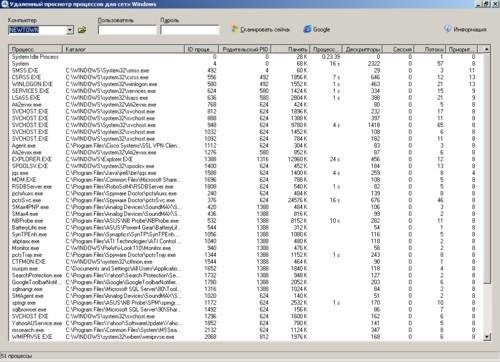Select the jqs.exe process row

[246, 173]
